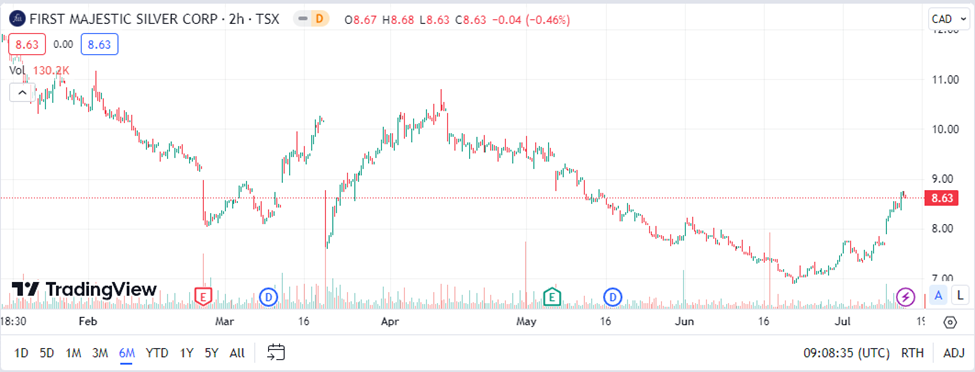This screenshot has height=372, width=975.
Task: Click the 9.00 price axis label
Action: coord(942,179)
